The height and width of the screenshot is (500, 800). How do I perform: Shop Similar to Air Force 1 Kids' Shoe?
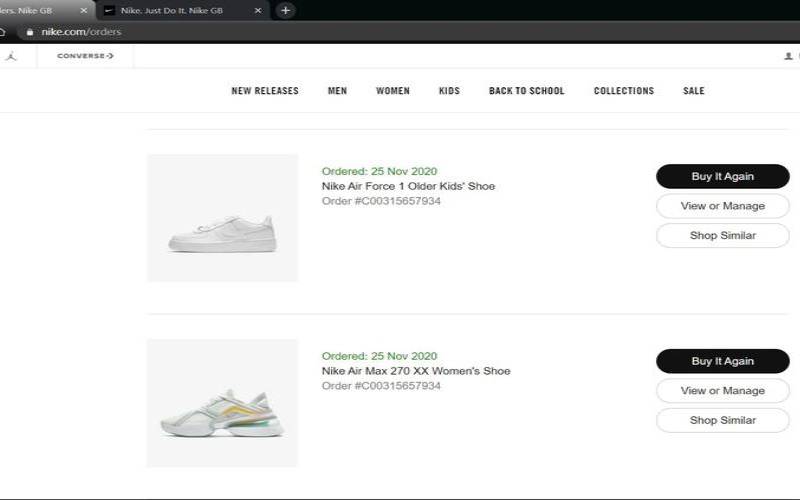pyautogui.click(x=722, y=236)
